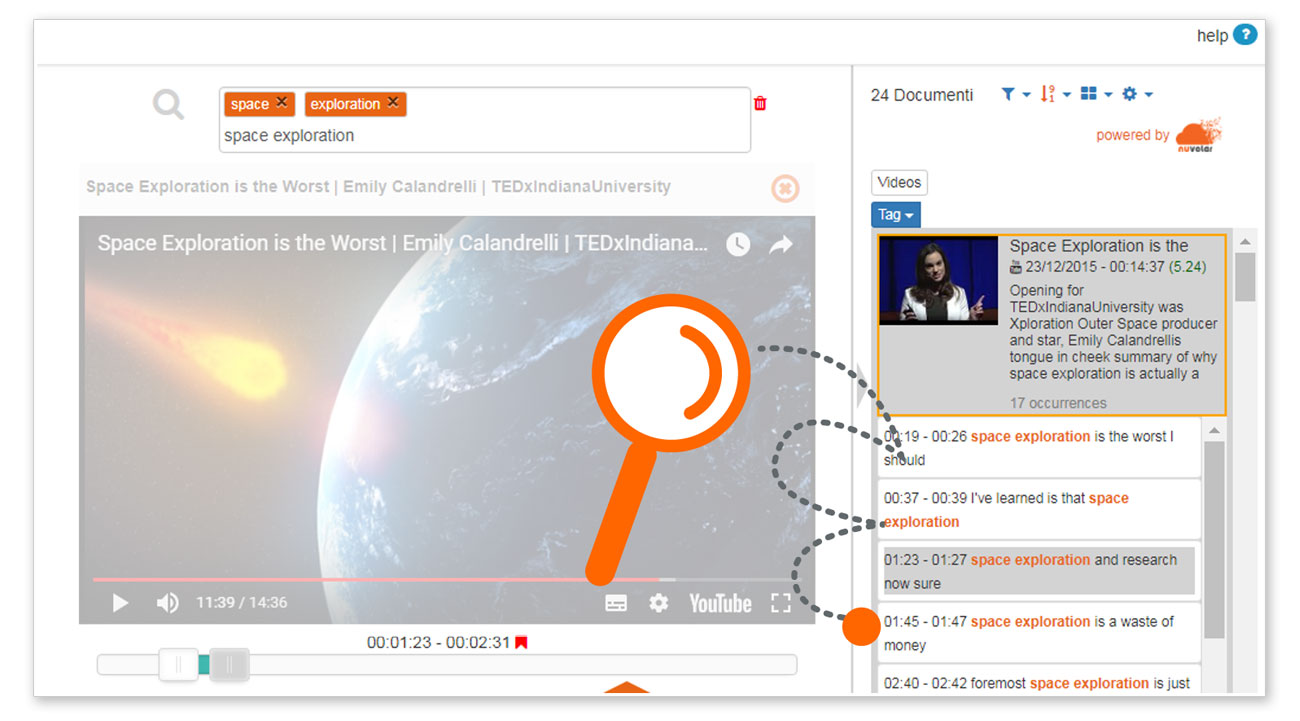1300x721 pixels.
Task: Jump to the 00:37 - 00:39 transcript occurrence
Action: 1038,510
